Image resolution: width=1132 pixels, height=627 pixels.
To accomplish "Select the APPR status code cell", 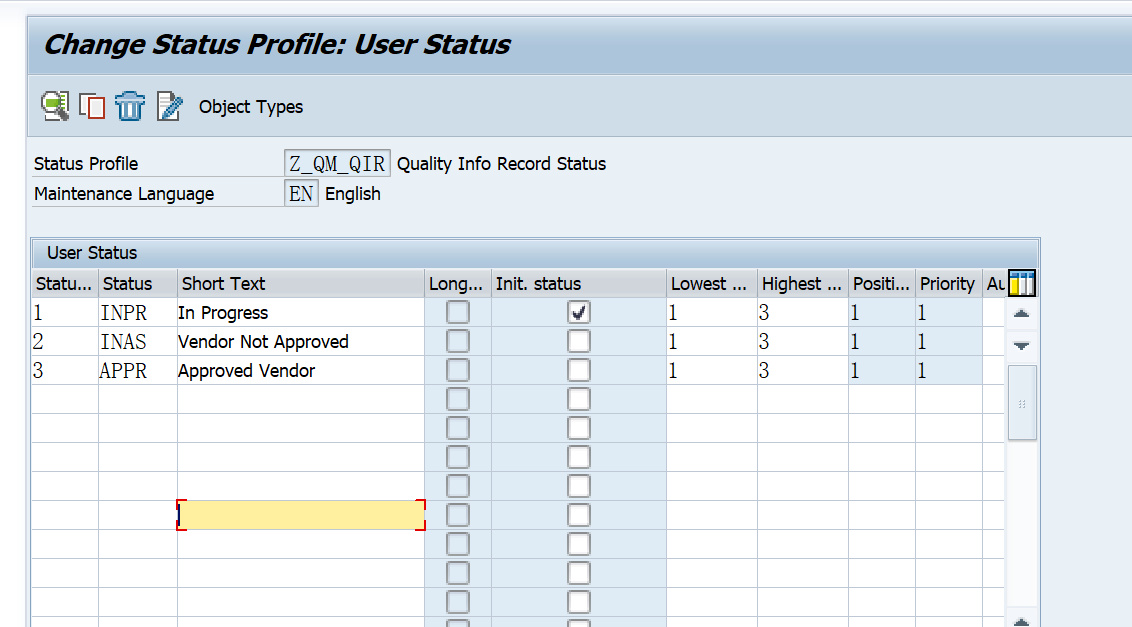I will tap(137, 371).
